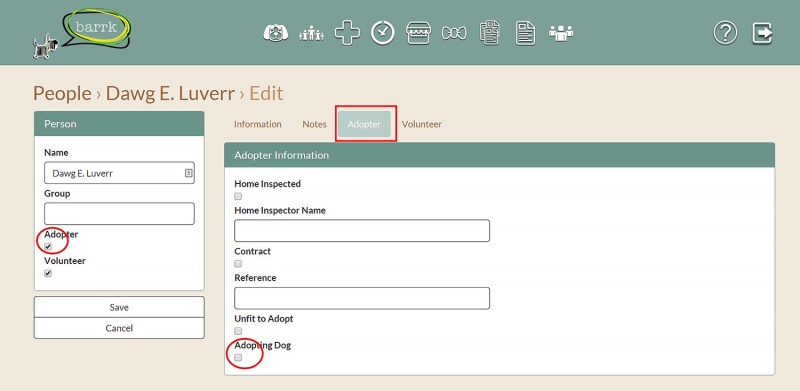Open the storefront shop icon
This screenshot has height=391, width=800.
click(418, 34)
